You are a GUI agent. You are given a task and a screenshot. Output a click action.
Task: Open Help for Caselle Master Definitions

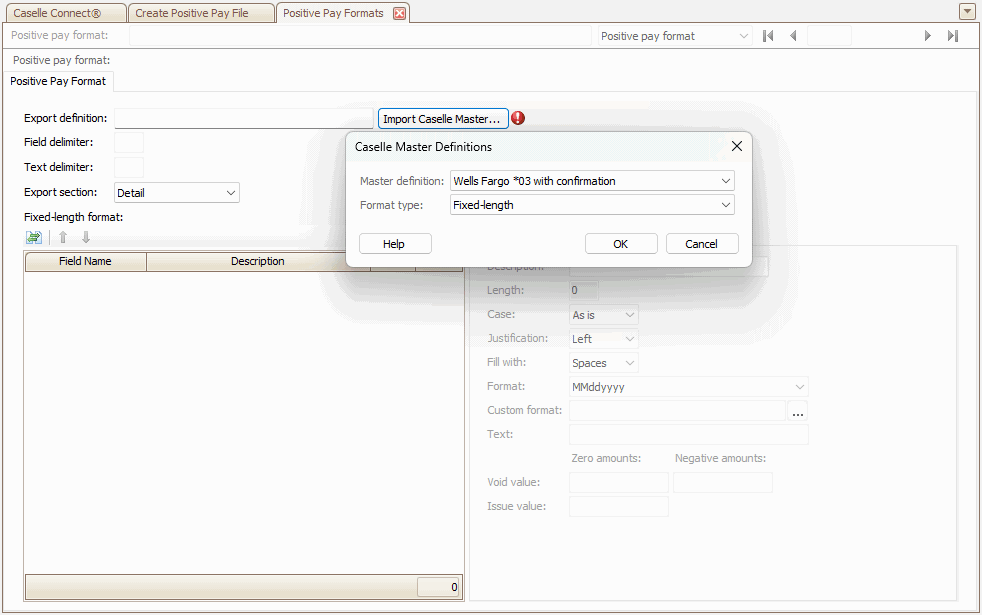pyautogui.click(x=394, y=244)
